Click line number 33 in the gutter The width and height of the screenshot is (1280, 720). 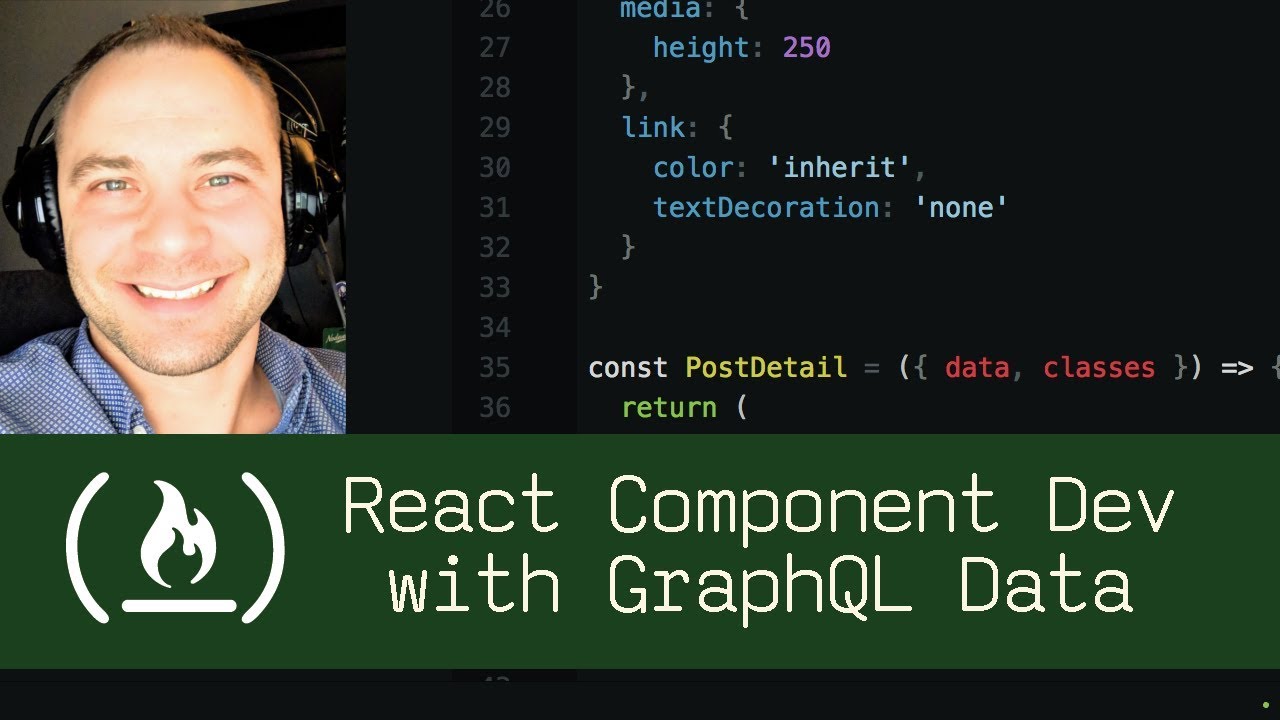click(x=495, y=287)
